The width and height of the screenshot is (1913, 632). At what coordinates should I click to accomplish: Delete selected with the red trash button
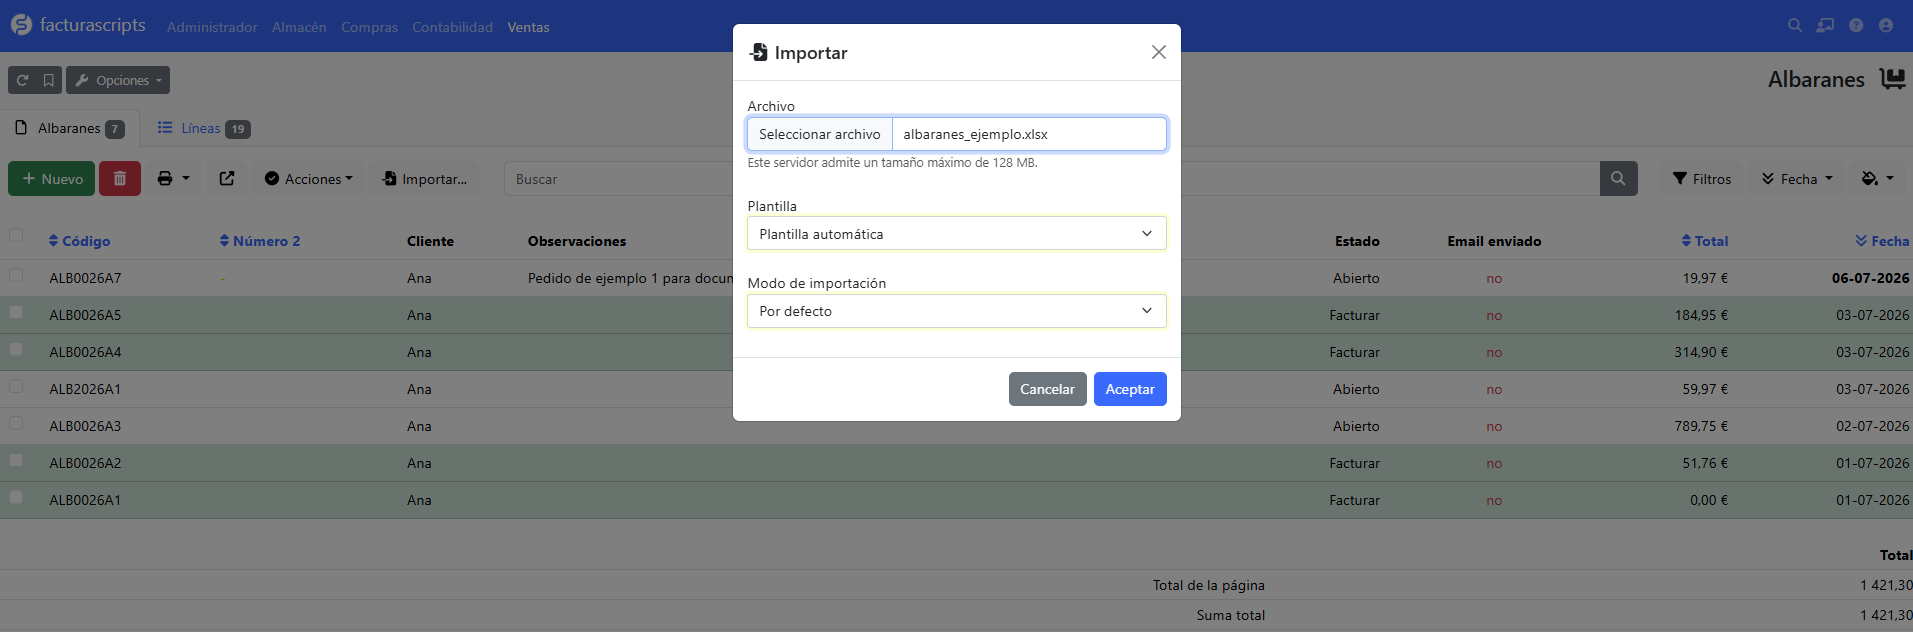point(120,179)
